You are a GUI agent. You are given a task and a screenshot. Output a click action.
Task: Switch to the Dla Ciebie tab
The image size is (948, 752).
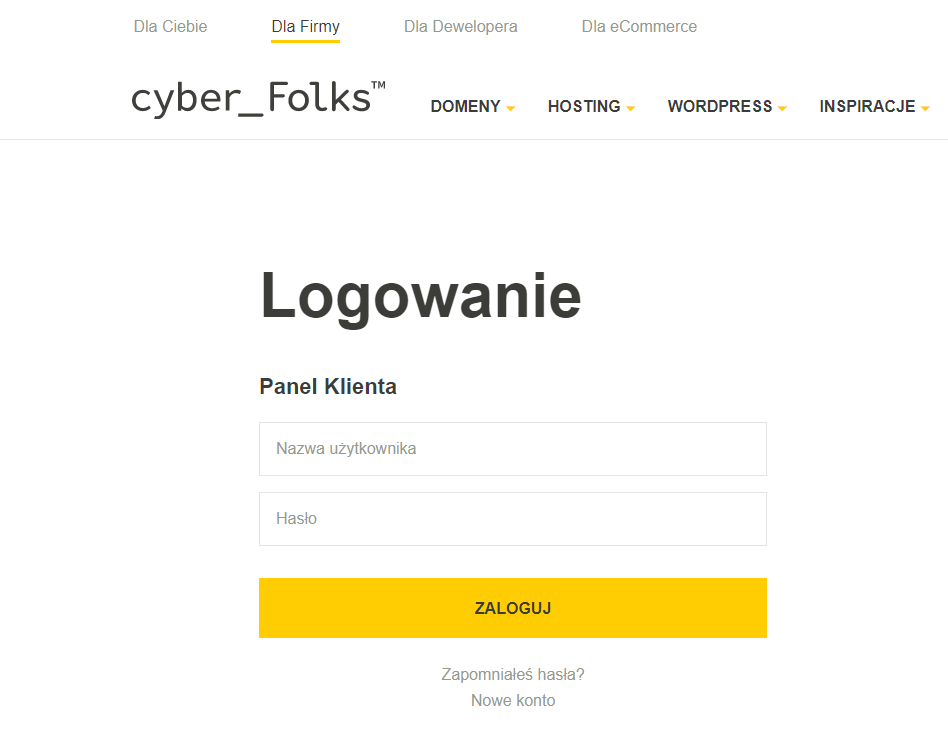(x=170, y=27)
